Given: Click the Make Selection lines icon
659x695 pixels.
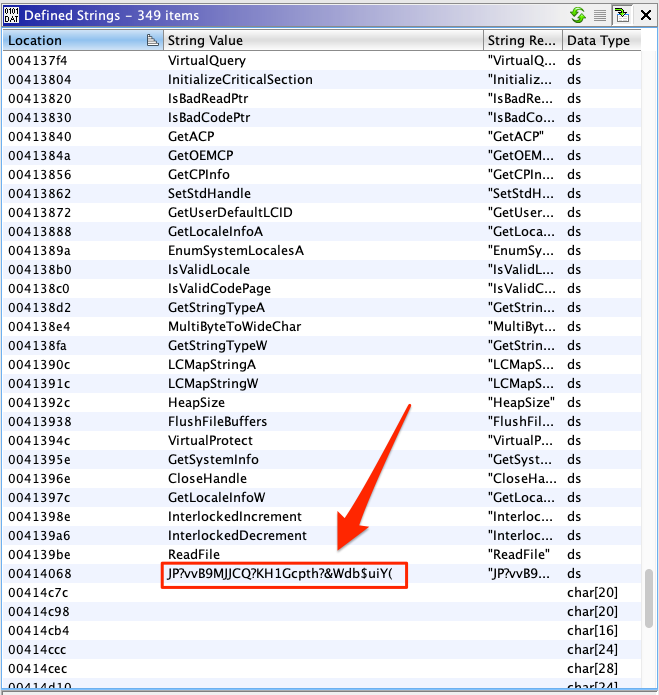Looking at the screenshot, I should 600,15.
